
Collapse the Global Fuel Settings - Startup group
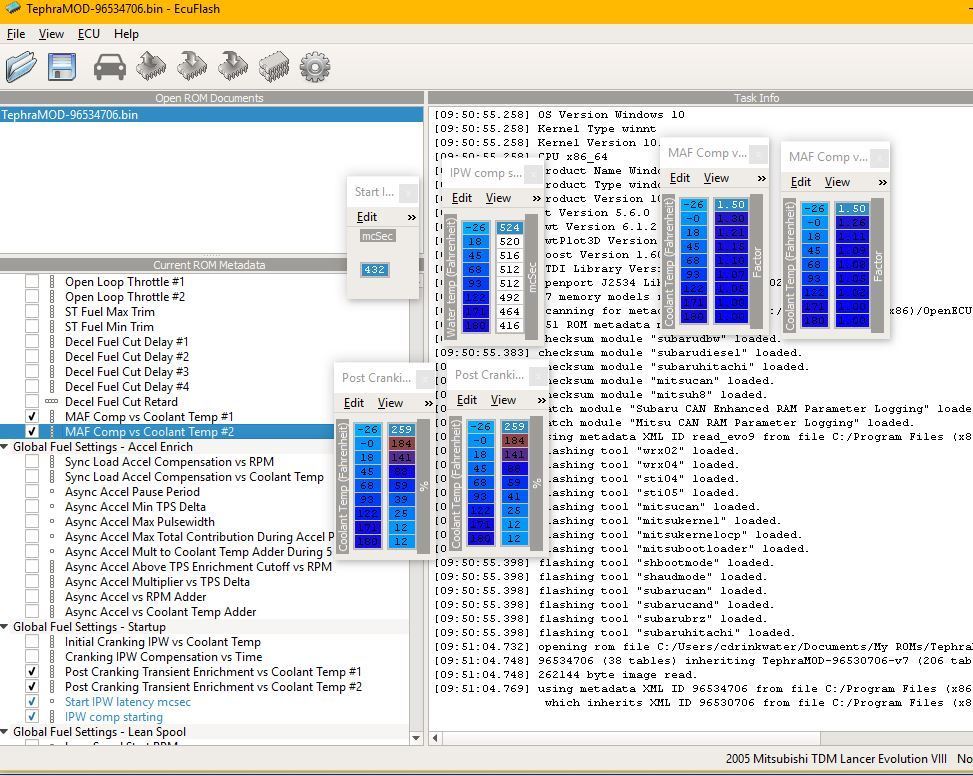click(x=6, y=627)
